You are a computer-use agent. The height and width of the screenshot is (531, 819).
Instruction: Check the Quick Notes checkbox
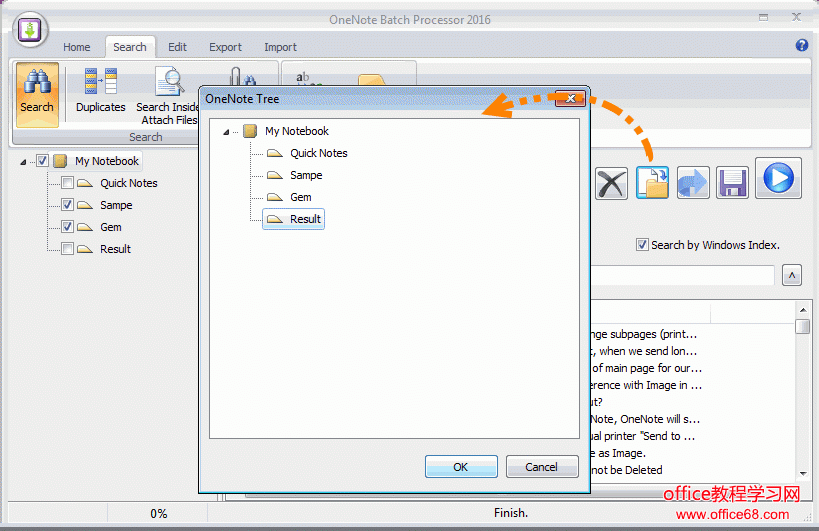pyautogui.click(x=67, y=183)
